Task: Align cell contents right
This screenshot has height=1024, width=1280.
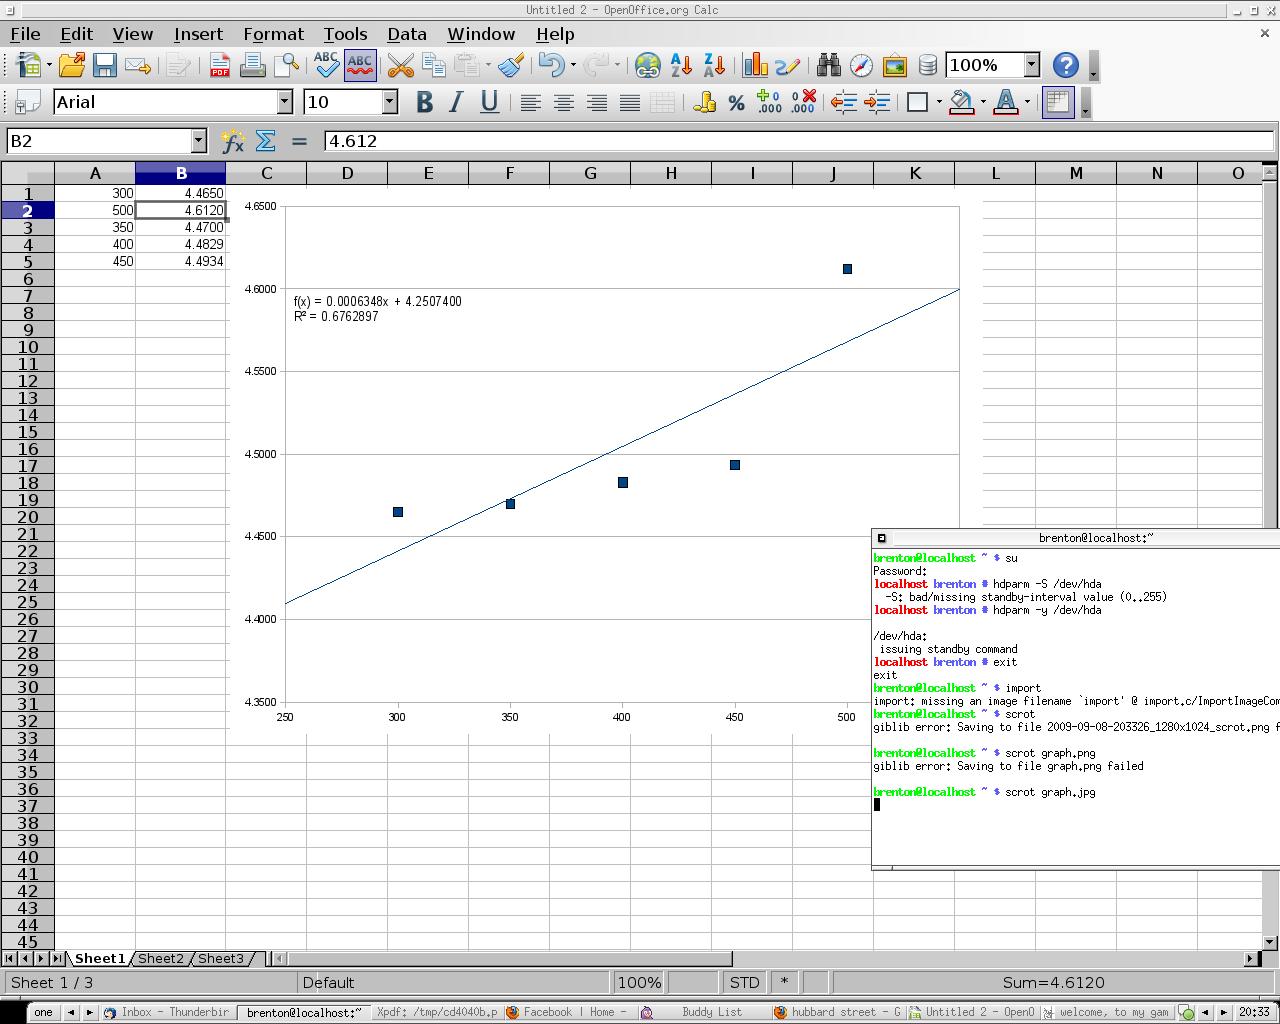Action: (x=596, y=102)
